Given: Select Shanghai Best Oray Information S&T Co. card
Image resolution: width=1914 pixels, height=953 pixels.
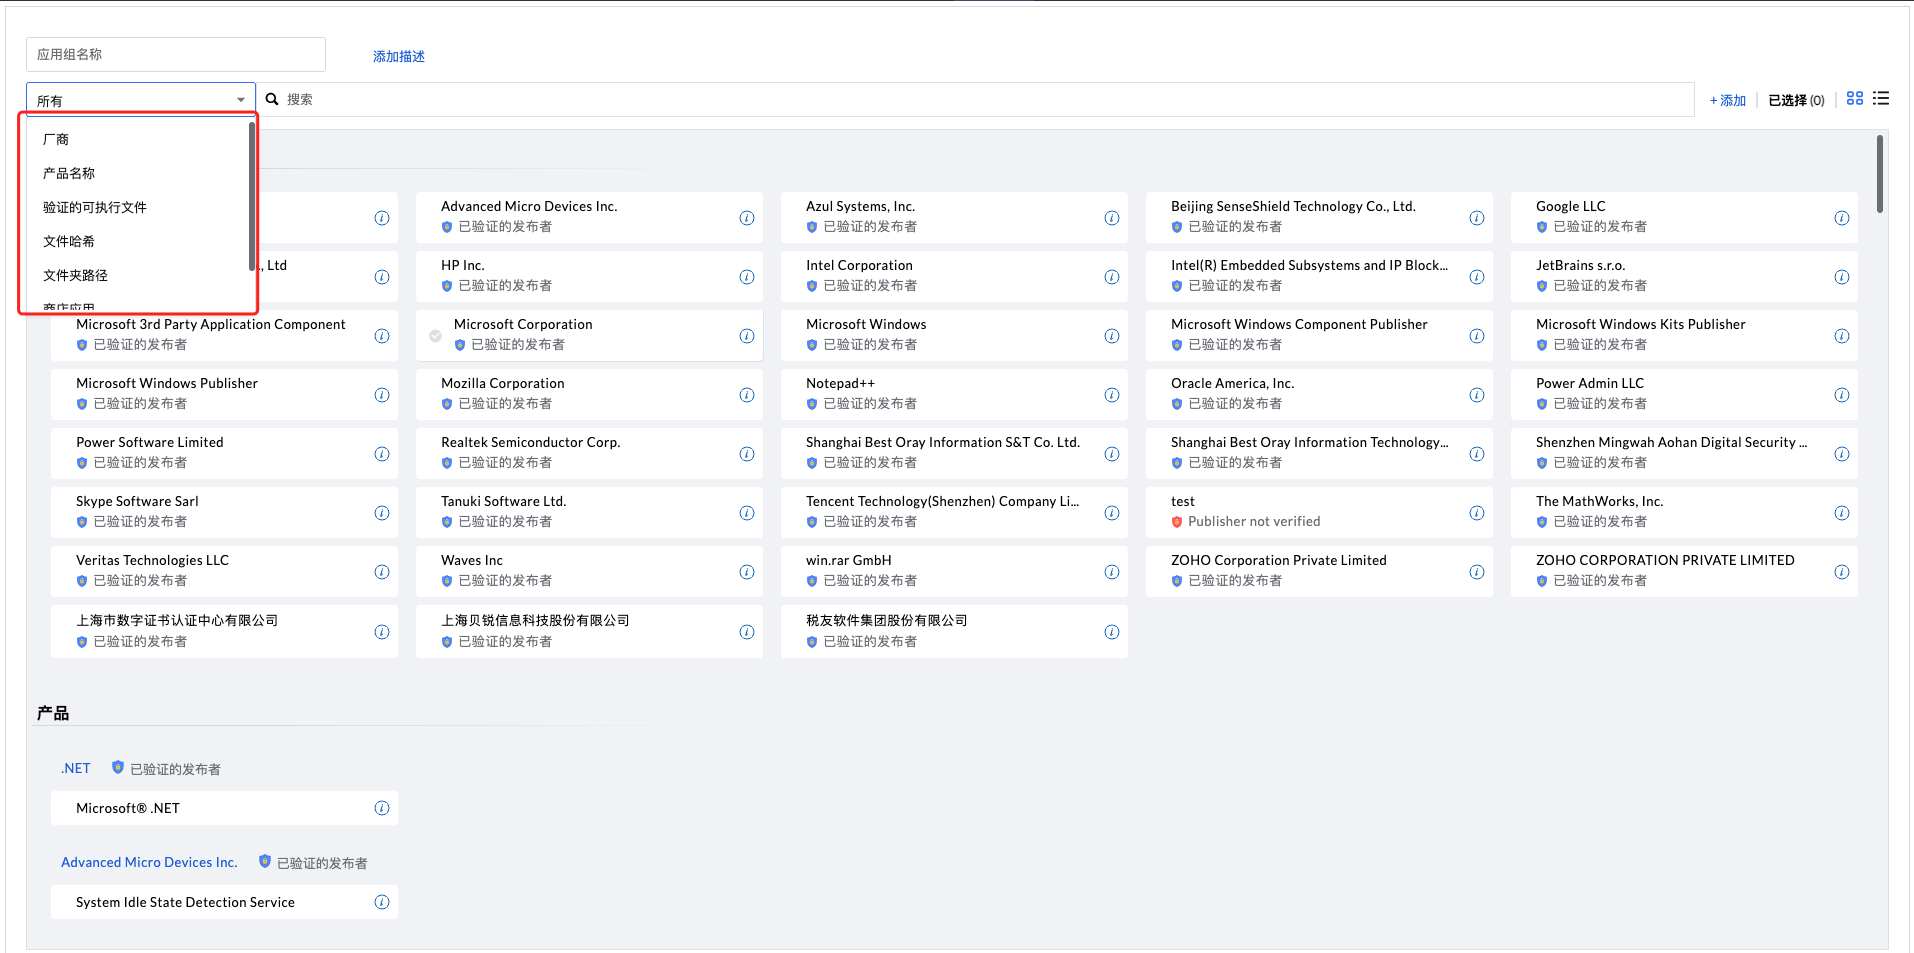Looking at the screenshot, I should 954,453.
